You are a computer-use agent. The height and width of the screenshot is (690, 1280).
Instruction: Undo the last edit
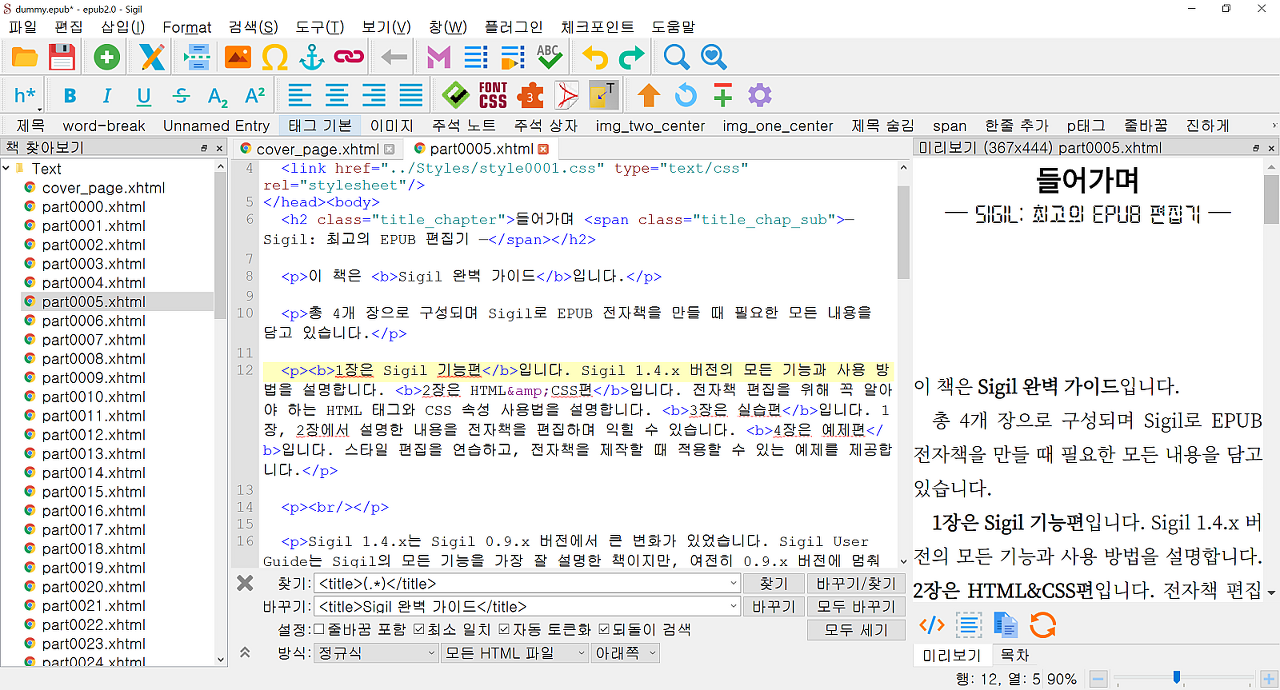tap(595, 57)
